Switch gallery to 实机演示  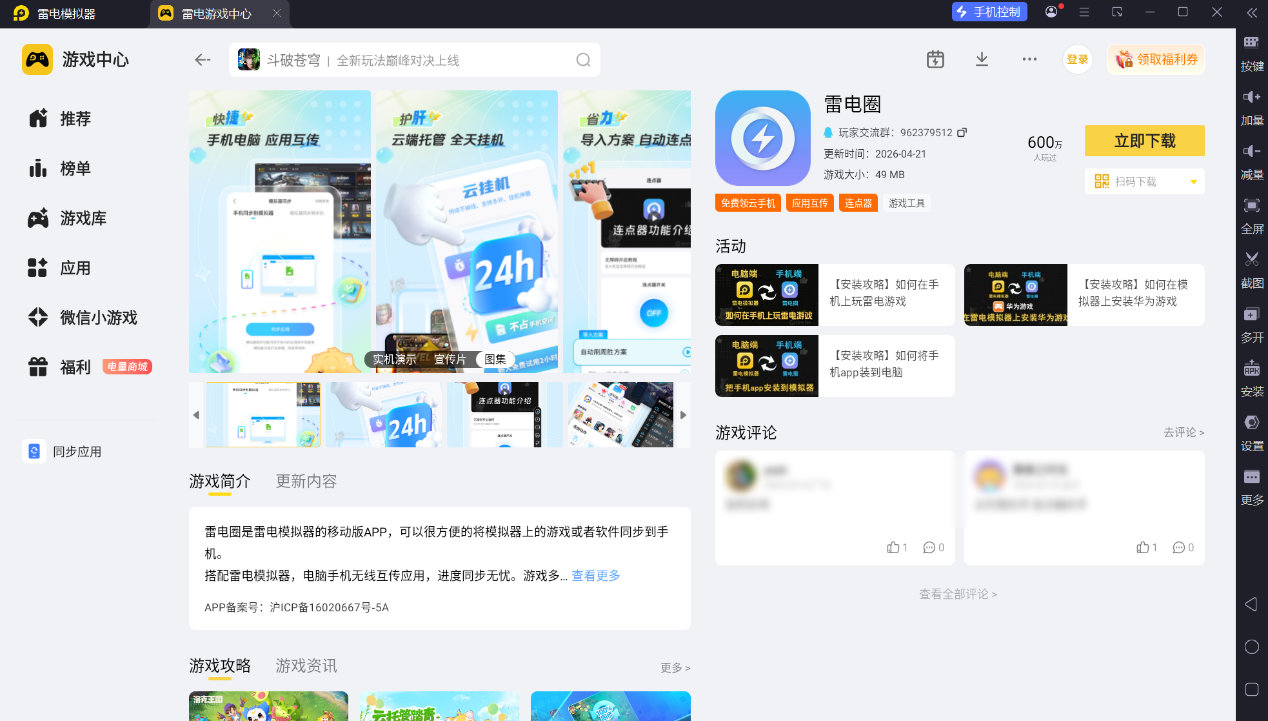point(394,359)
